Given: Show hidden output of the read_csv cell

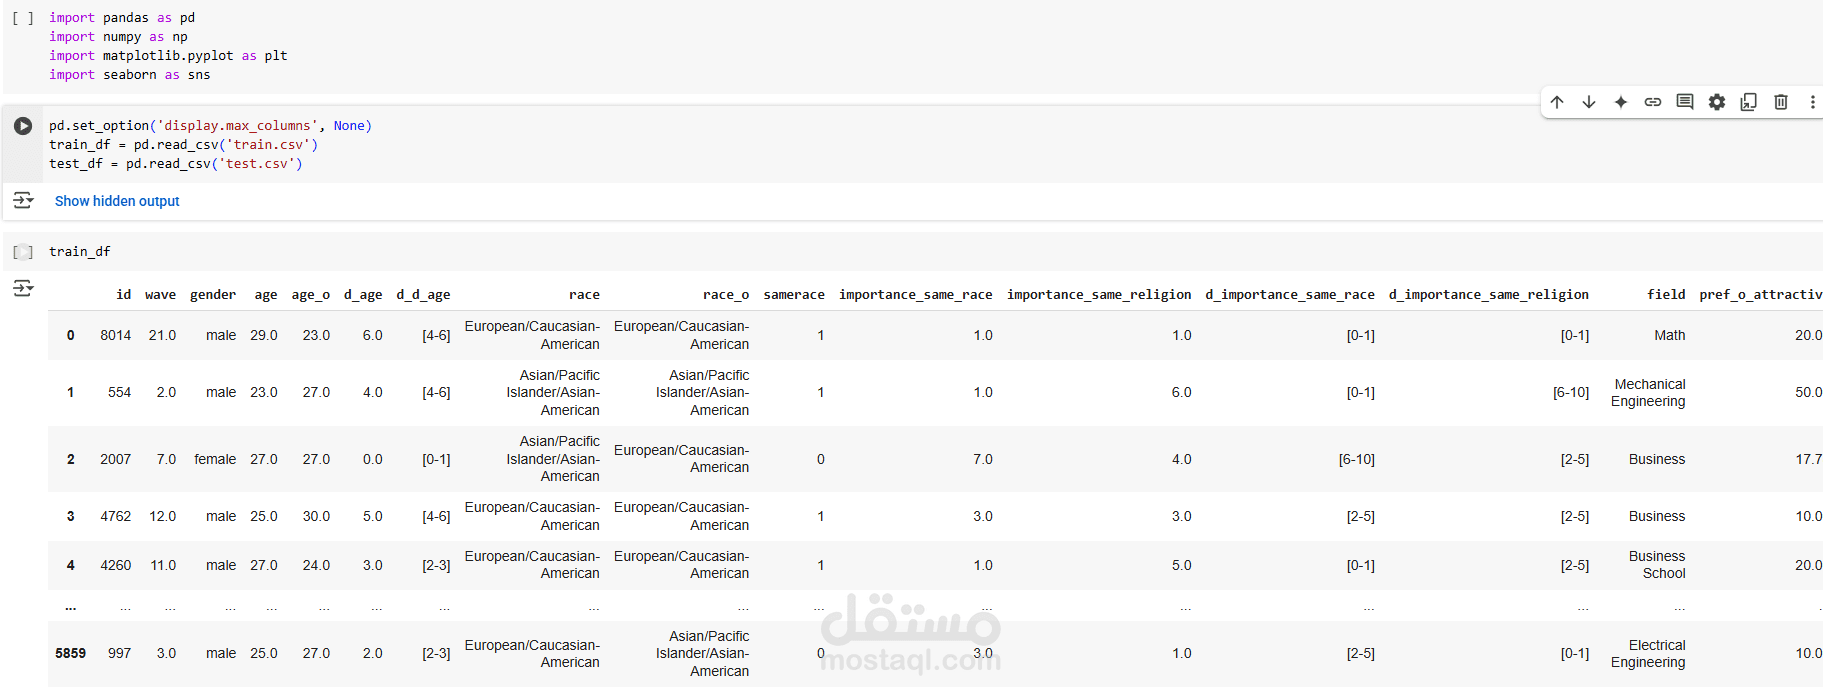Looking at the screenshot, I should click(117, 201).
